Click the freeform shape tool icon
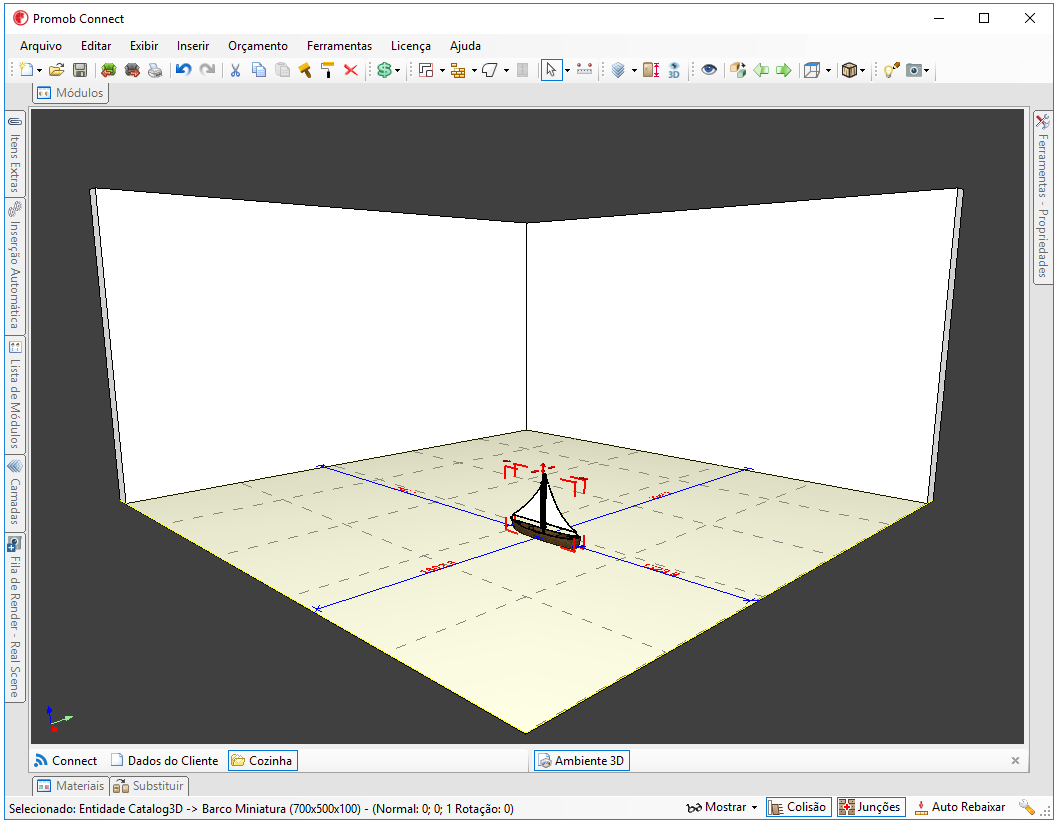 pyautogui.click(x=490, y=70)
